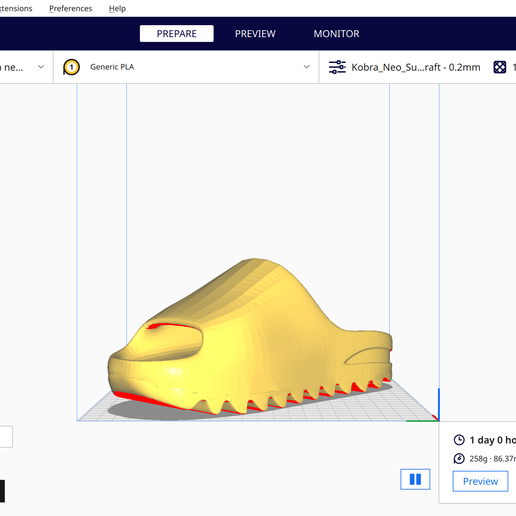This screenshot has width=516, height=516.
Task: Open the Preferences menu
Action: (x=70, y=8)
